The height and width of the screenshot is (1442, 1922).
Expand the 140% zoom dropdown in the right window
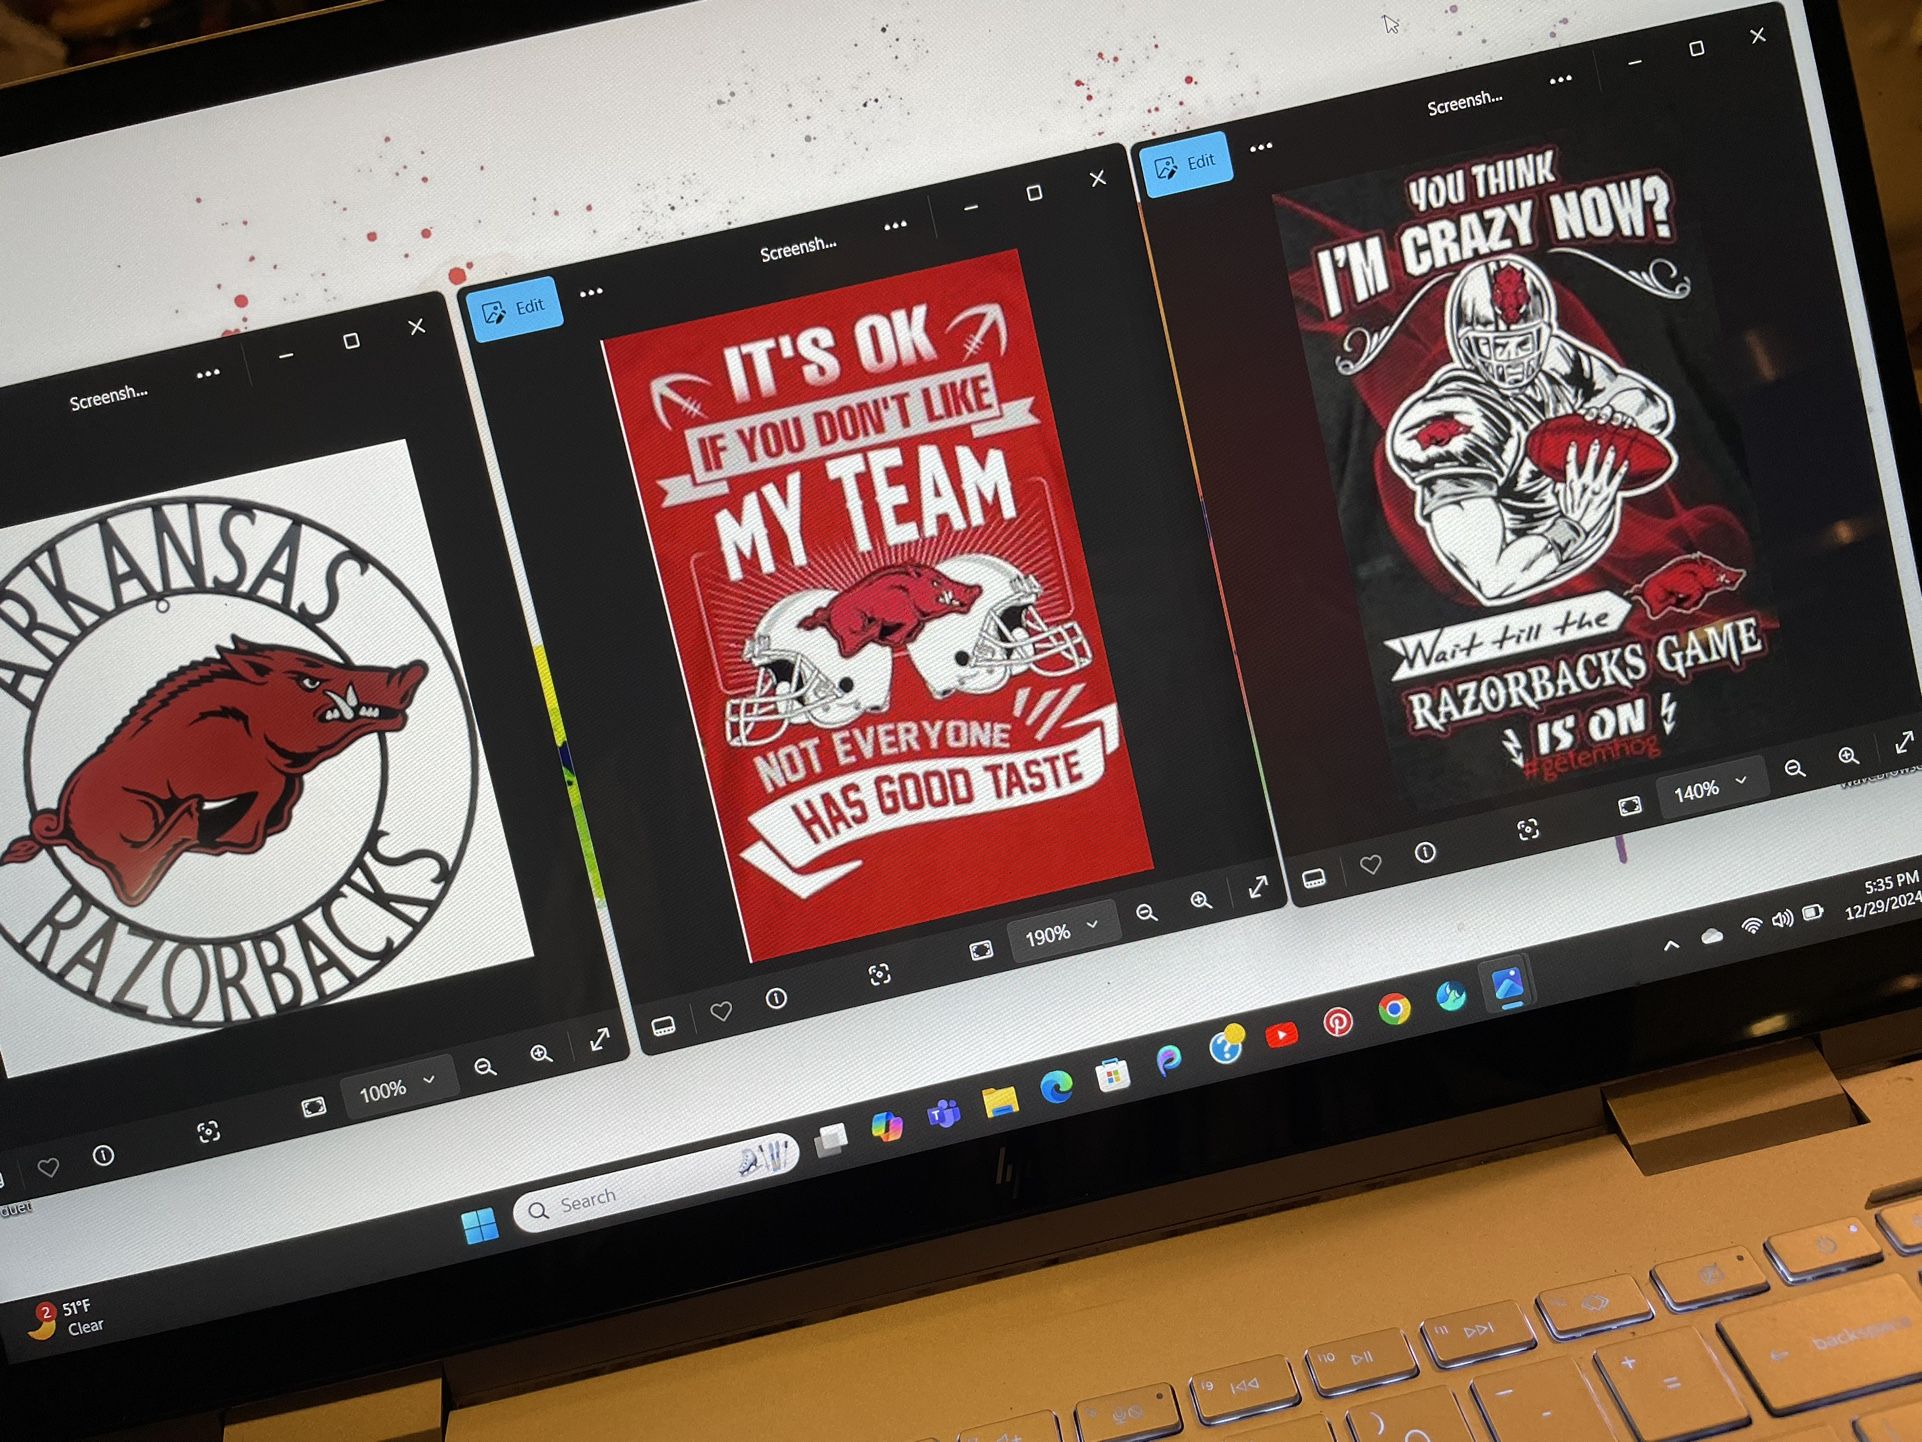[1711, 788]
